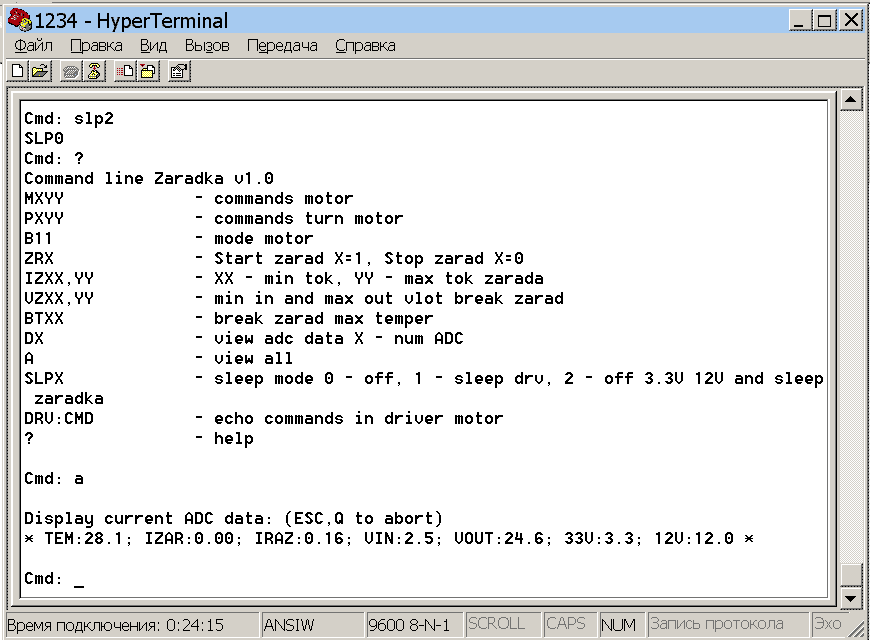Click the scrollbar up arrow
Image resolution: width=870 pixels, height=640 pixels.
(851, 100)
